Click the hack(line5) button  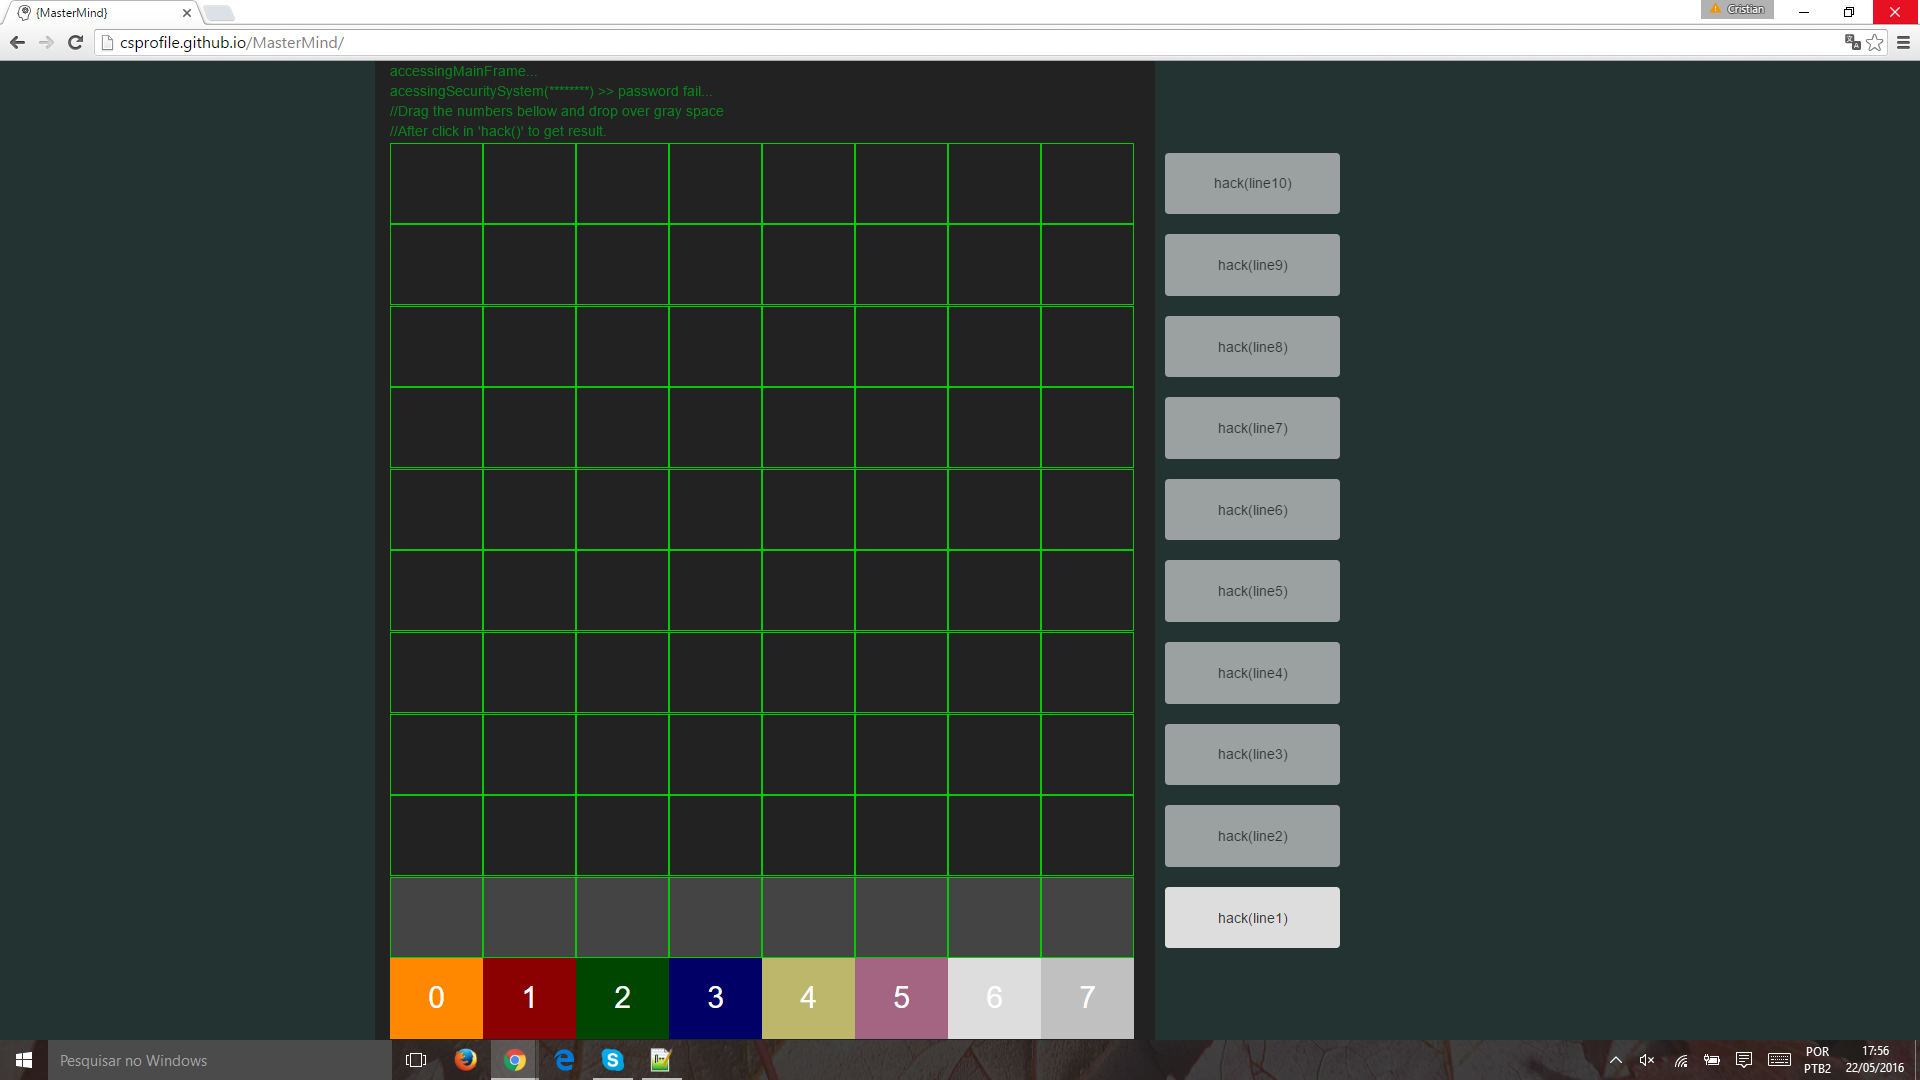1252,591
